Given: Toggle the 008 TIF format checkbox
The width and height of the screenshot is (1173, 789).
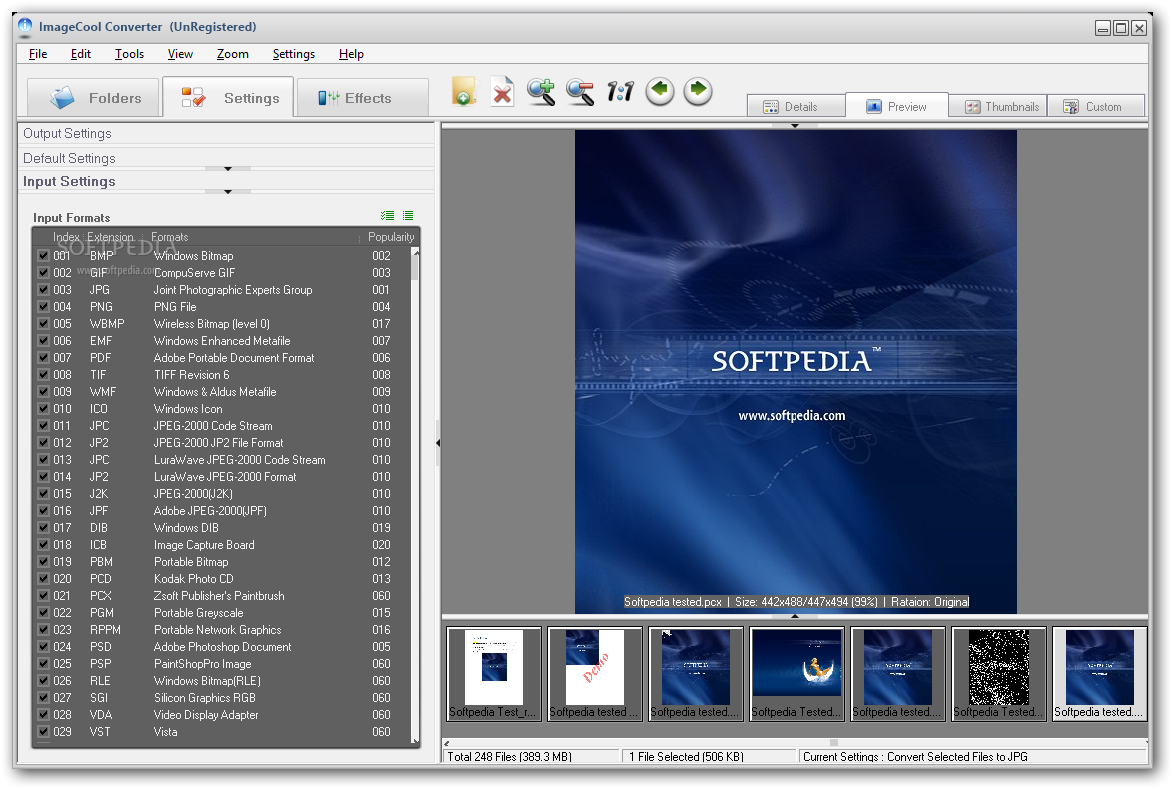Looking at the screenshot, I should pos(43,374).
